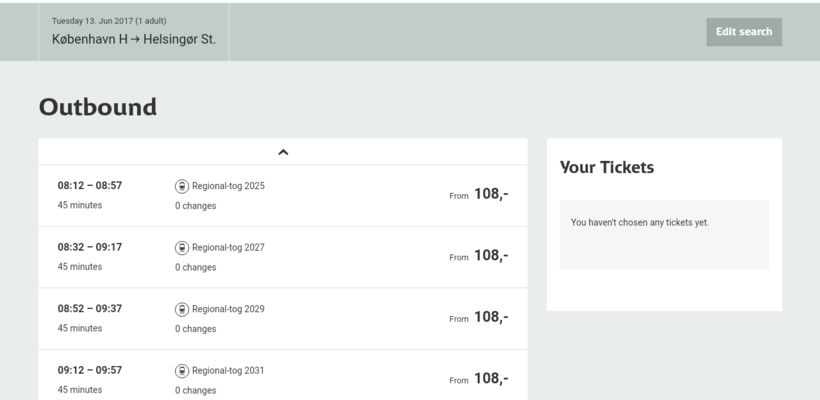Pick the 08:52 – 09:37 departure
Screen dimensions: 820x400
click(90, 309)
